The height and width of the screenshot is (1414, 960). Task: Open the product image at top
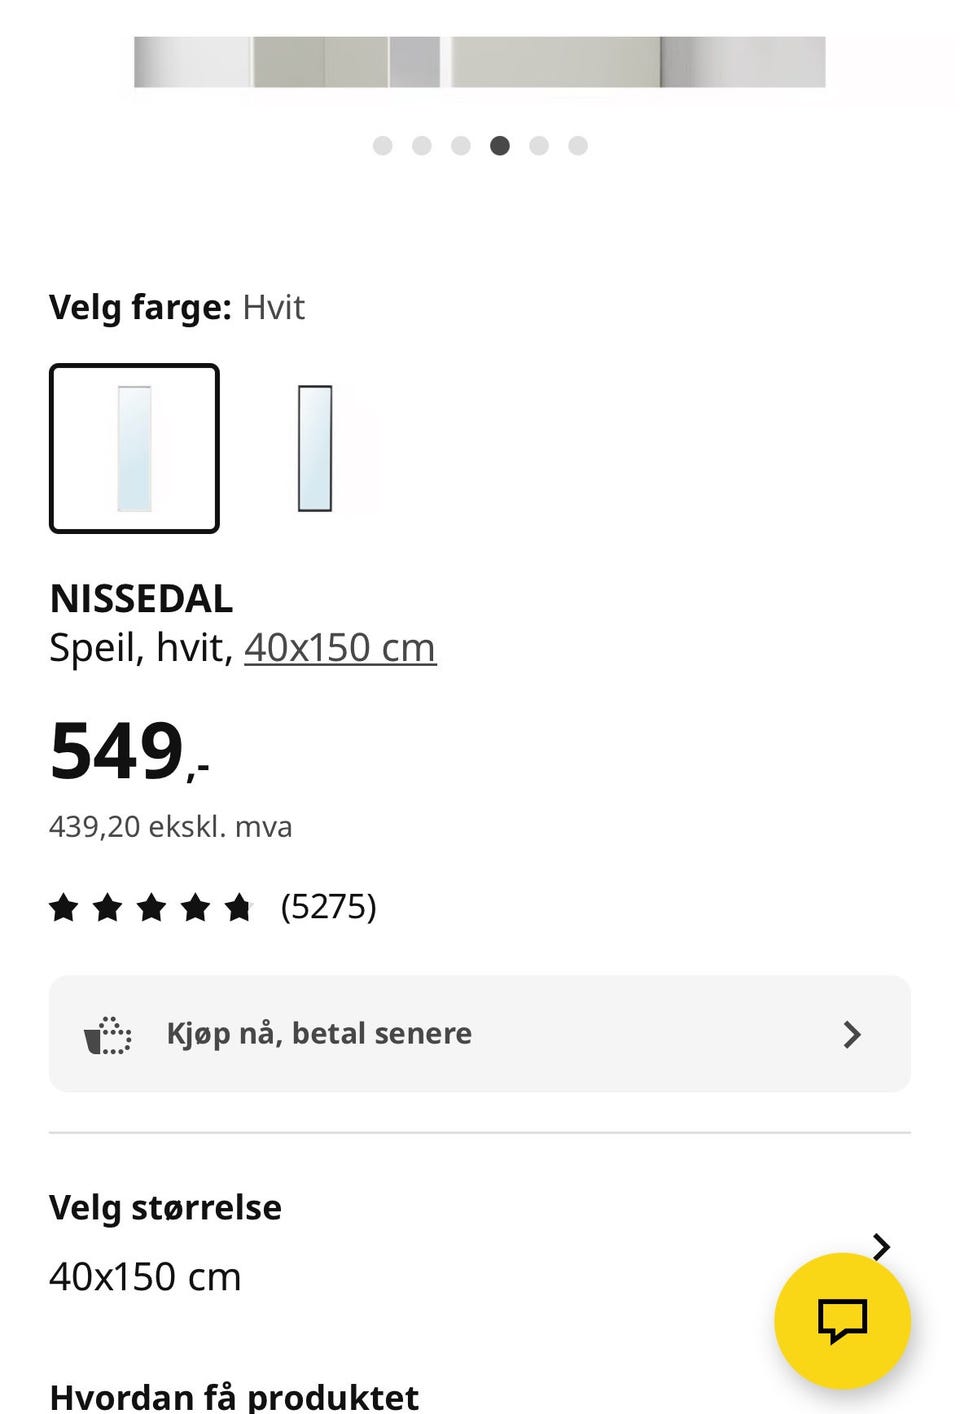tap(480, 62)
